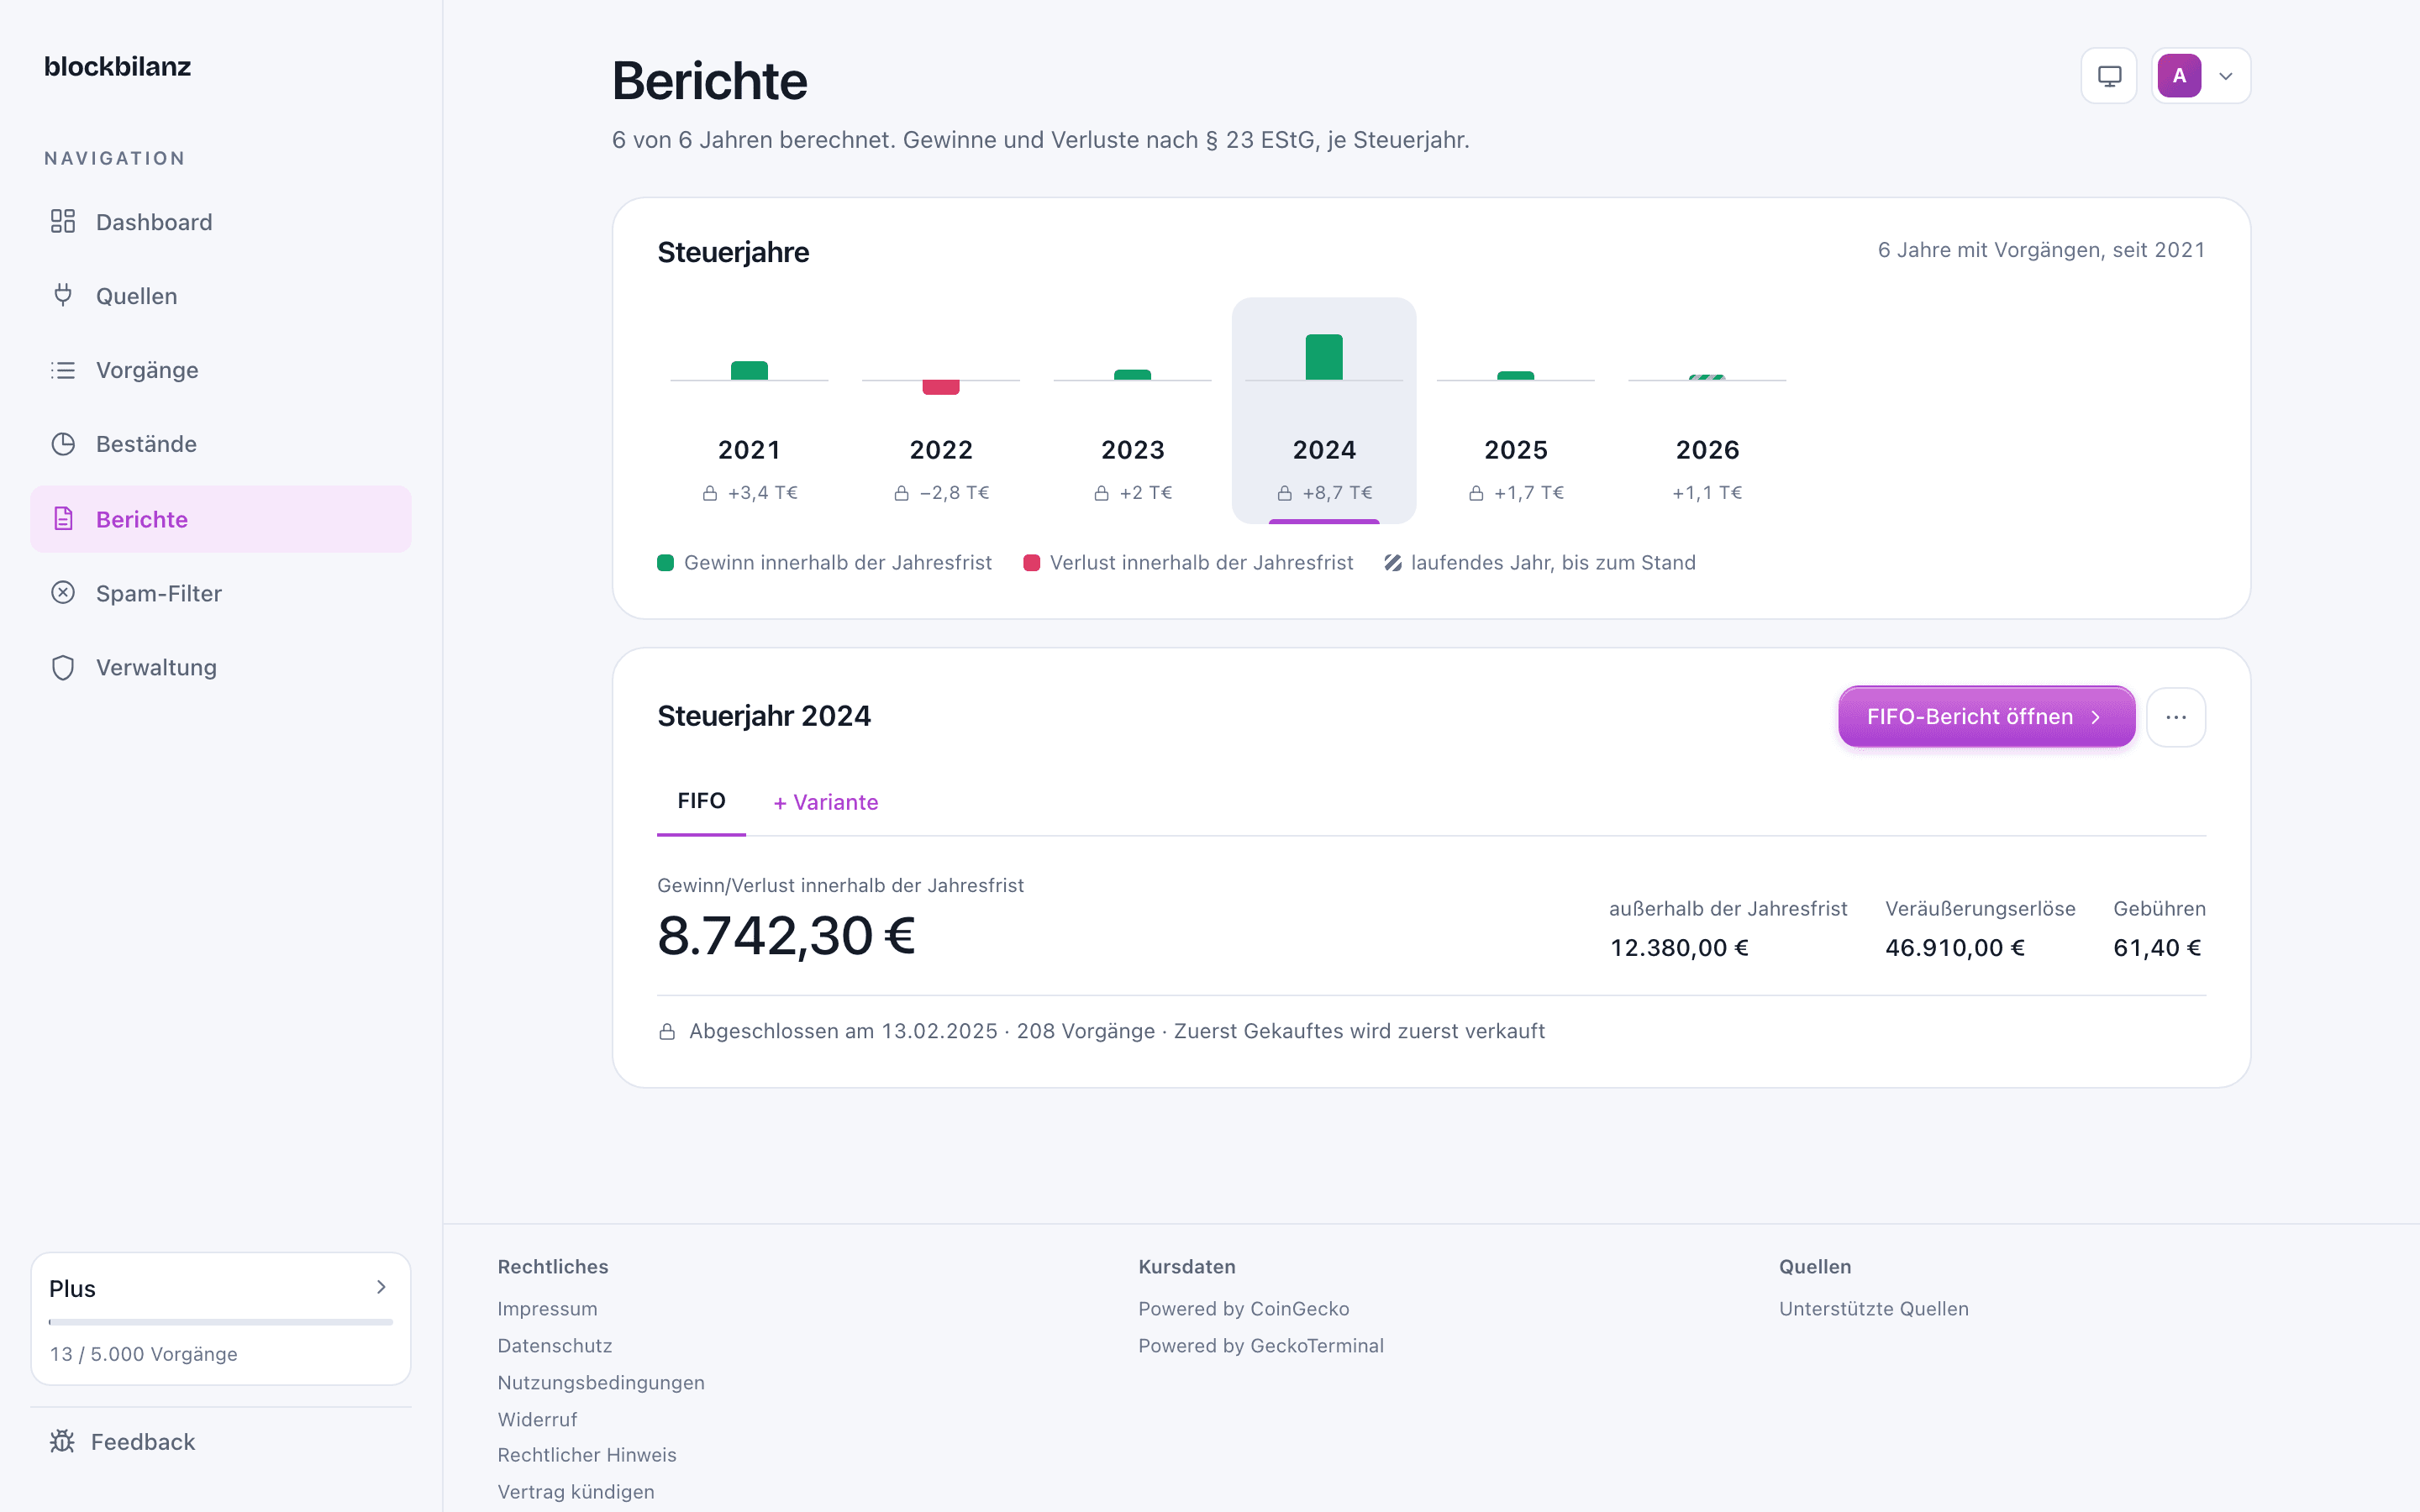
Task: Click the Vorgänge usage progress bar
Action: coord(221,1322)
